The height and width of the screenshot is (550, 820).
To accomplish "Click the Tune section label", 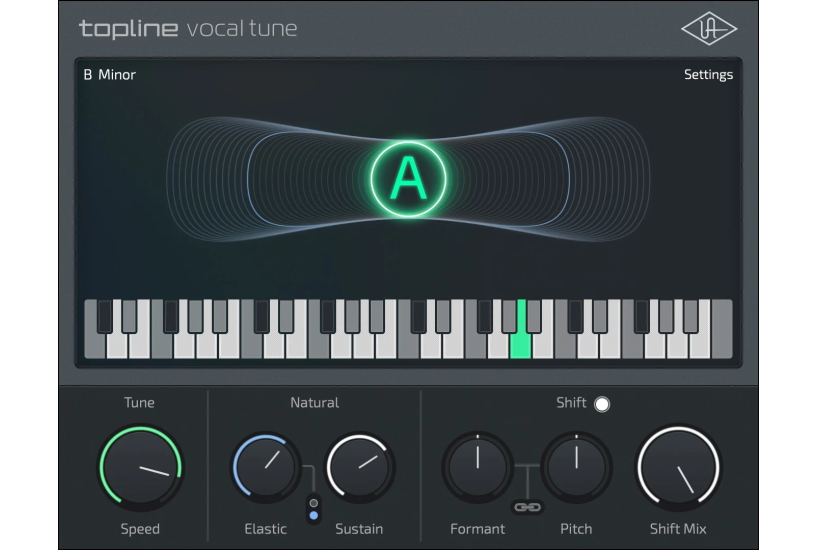I will [x=139, y=403].
